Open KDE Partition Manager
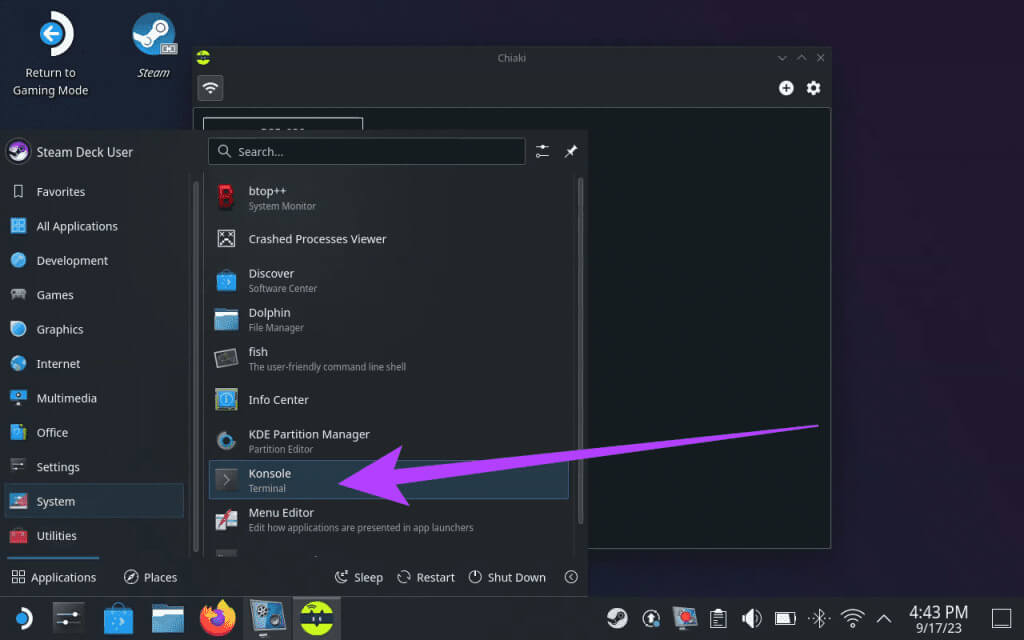The width and height of the screenshot is (1024, 640). click(x=389, y=441)
